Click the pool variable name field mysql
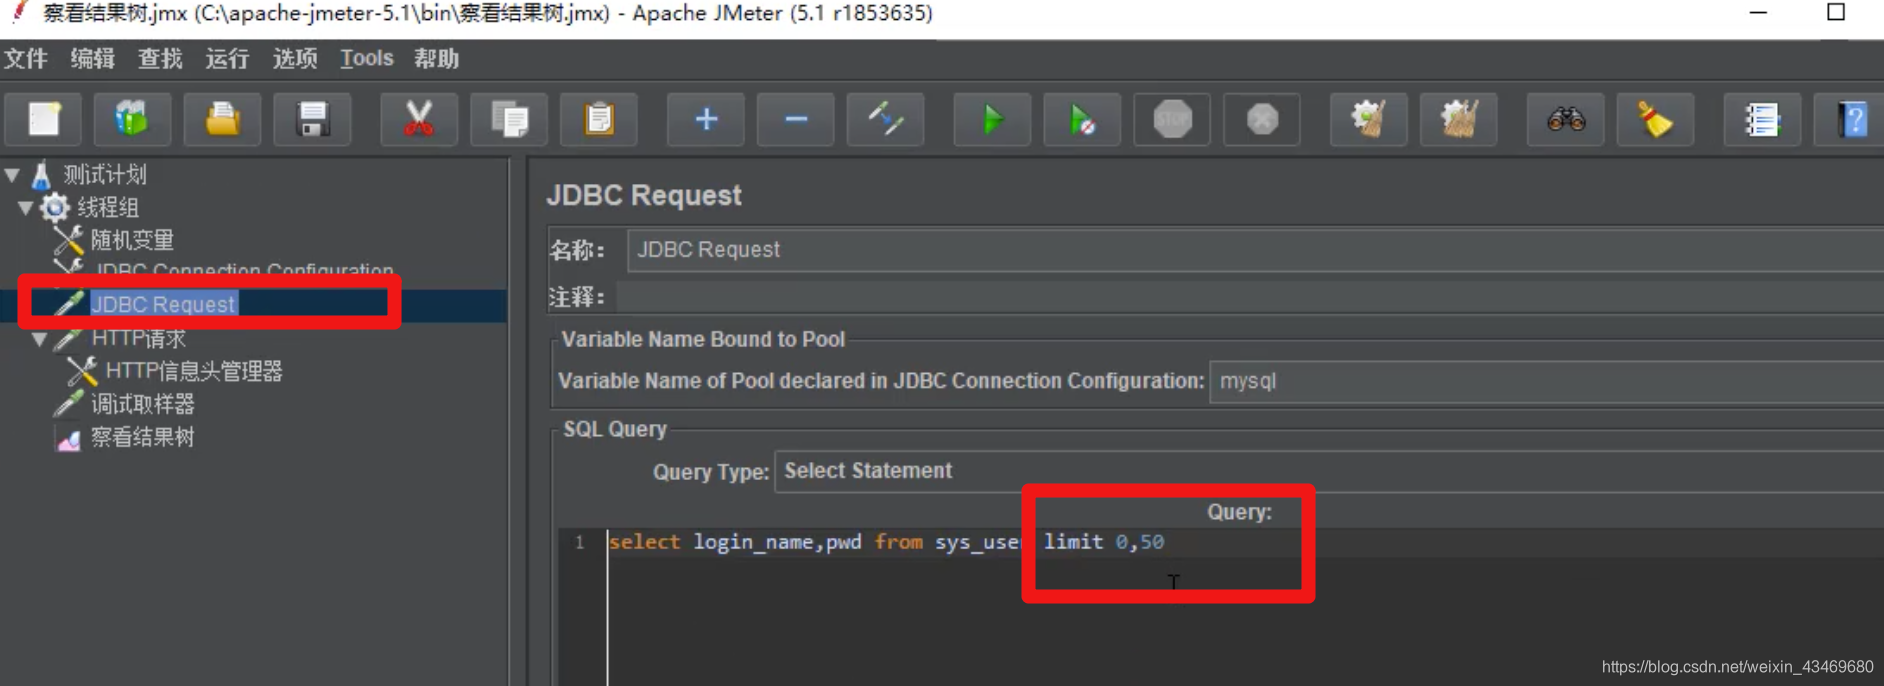The height and width of the screenshot is (686, 1884). tap(1547, 381)
